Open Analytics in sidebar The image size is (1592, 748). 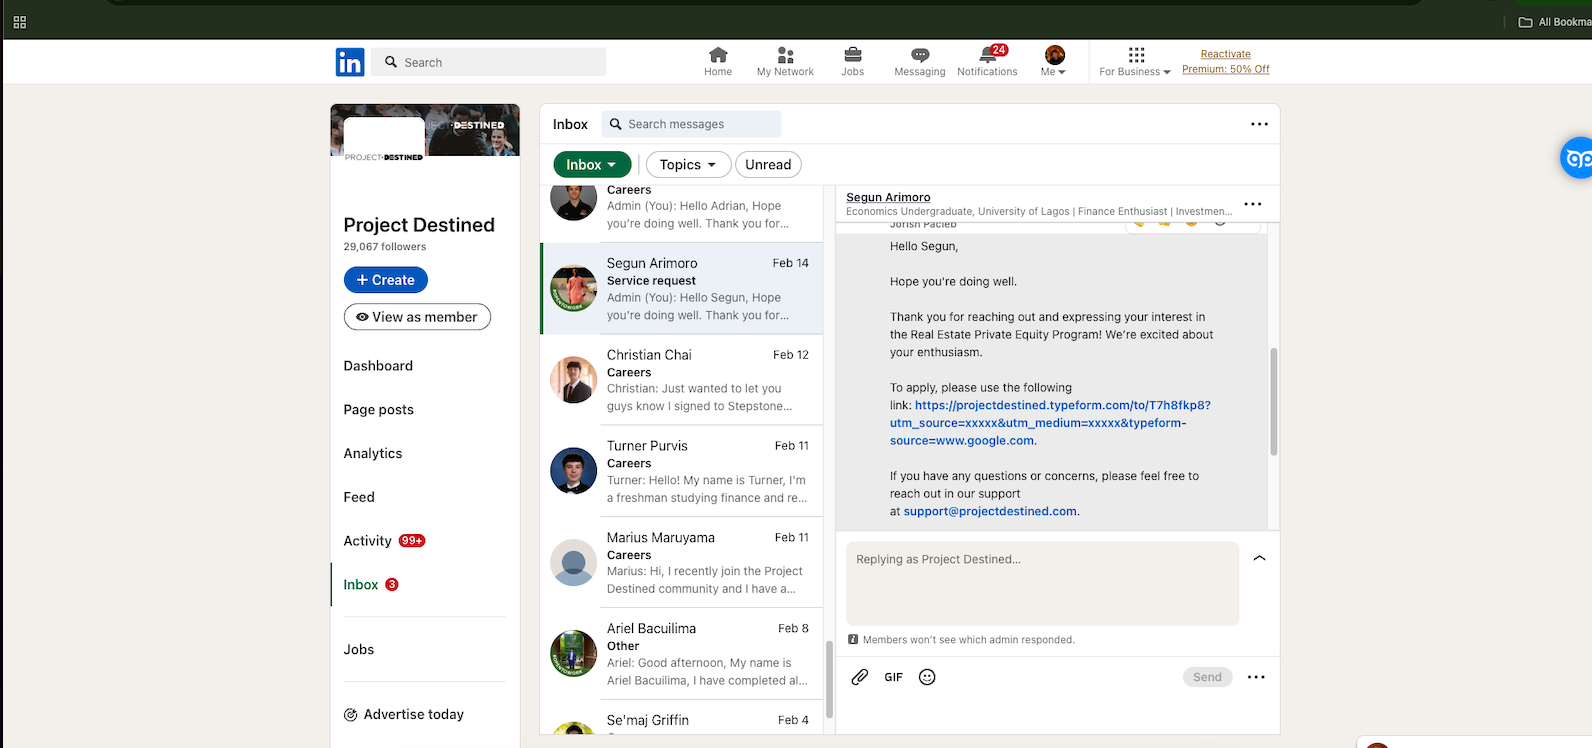[x=373, y=454]
